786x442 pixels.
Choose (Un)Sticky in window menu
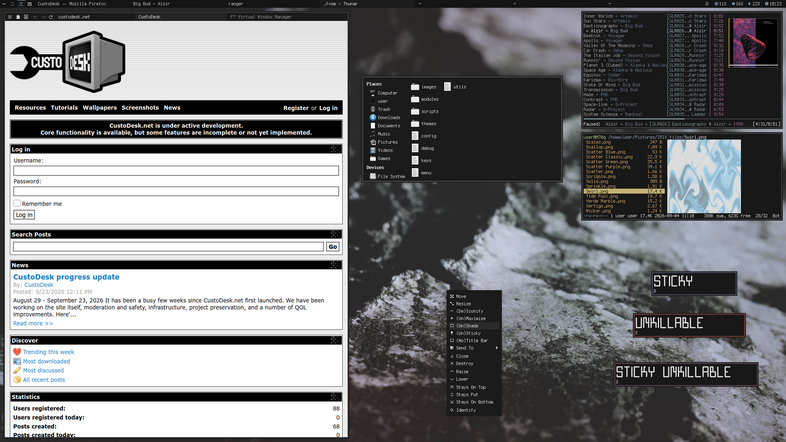click(474, 333)
